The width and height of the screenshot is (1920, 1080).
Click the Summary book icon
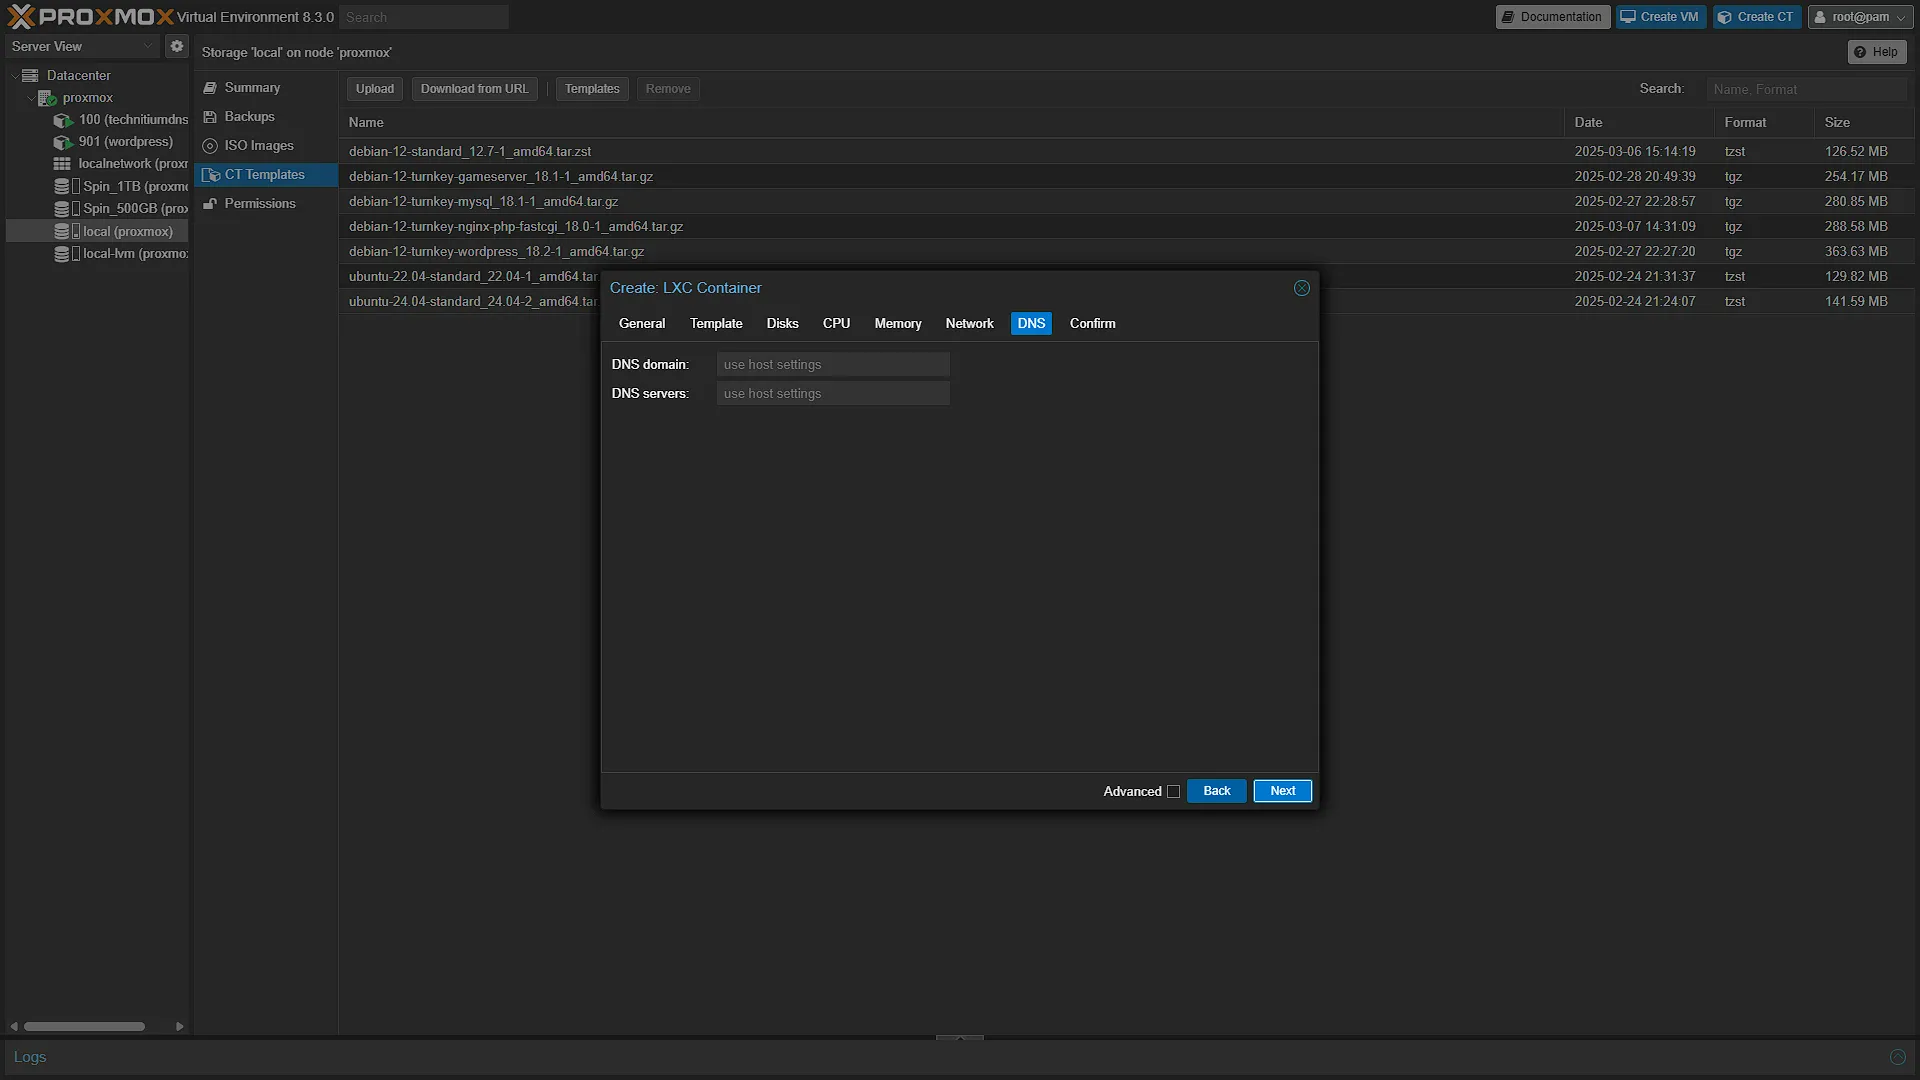pyautogui.click(x=210, y=88)
